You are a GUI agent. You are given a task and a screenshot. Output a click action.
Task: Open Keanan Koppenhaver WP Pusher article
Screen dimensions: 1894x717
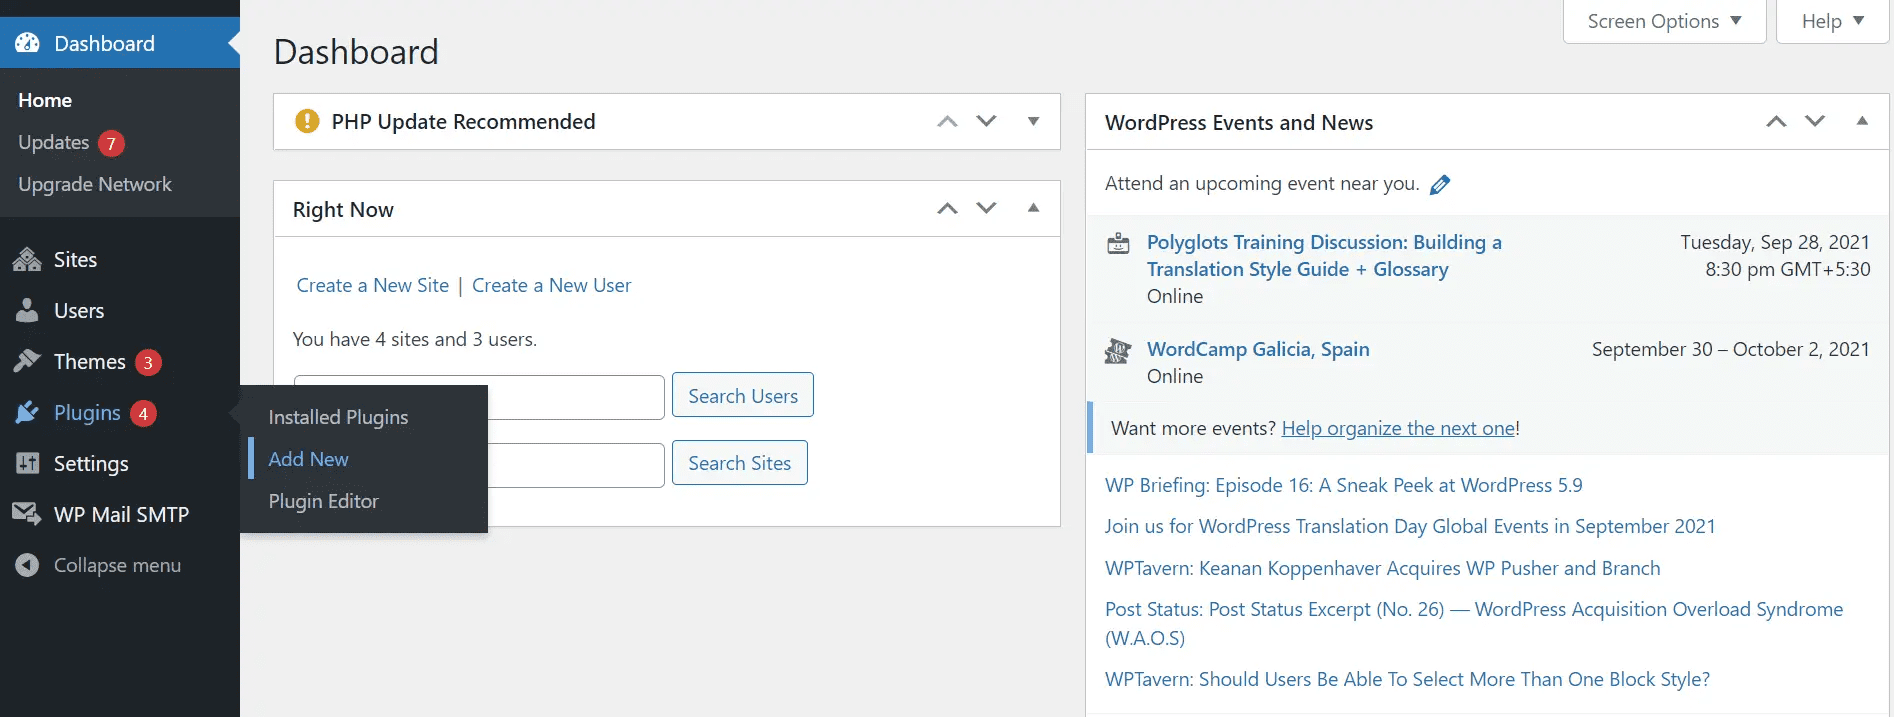[x=1383, y=568]
